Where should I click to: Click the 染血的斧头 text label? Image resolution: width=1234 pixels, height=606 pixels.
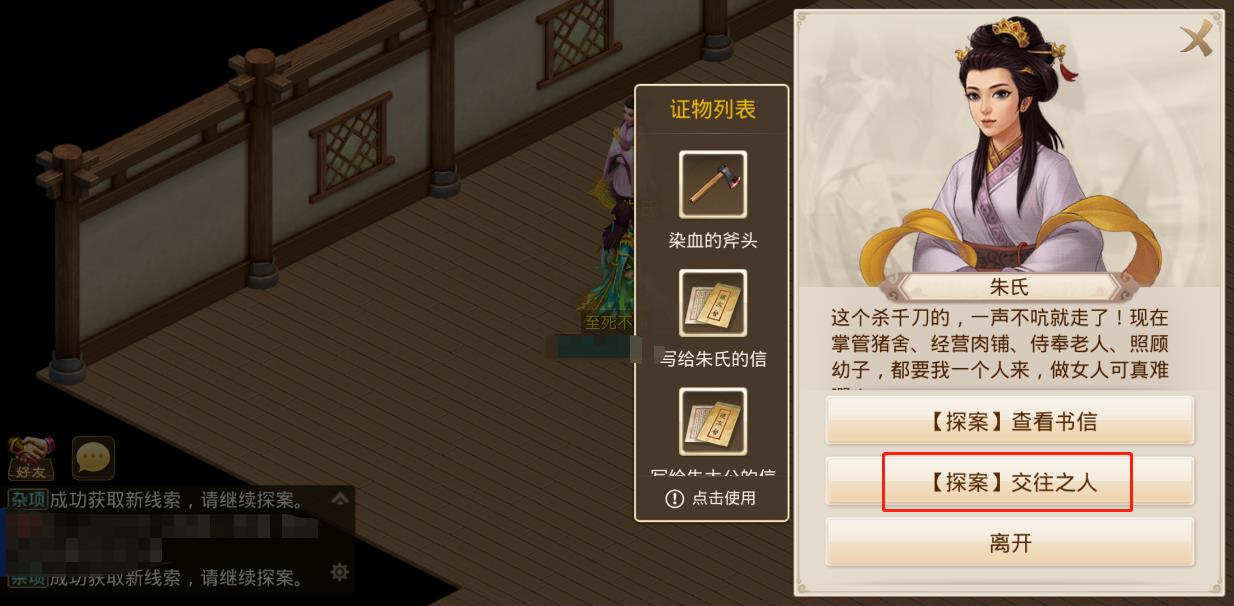[713, 240]
